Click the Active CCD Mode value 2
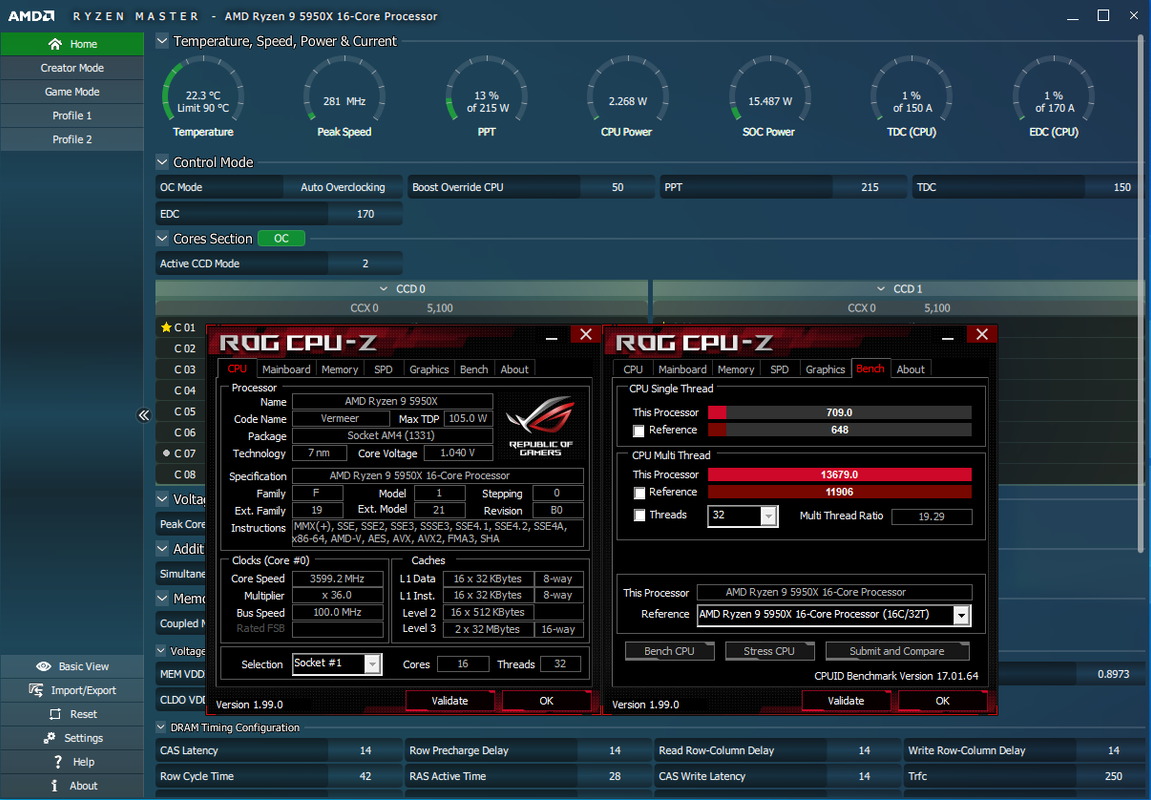This screenshot has height=800, width=1151. tap(365, 263)
